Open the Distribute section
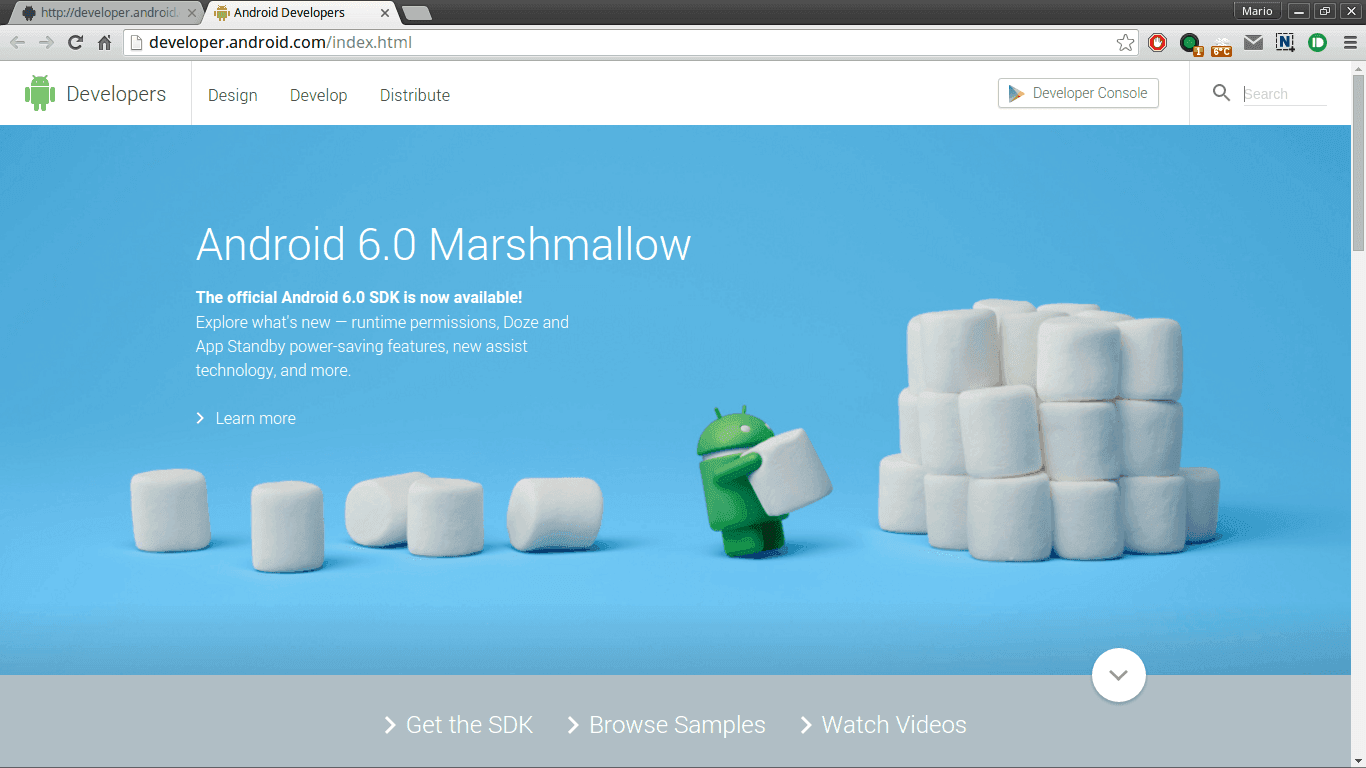1366x768 pixels. 415,95
